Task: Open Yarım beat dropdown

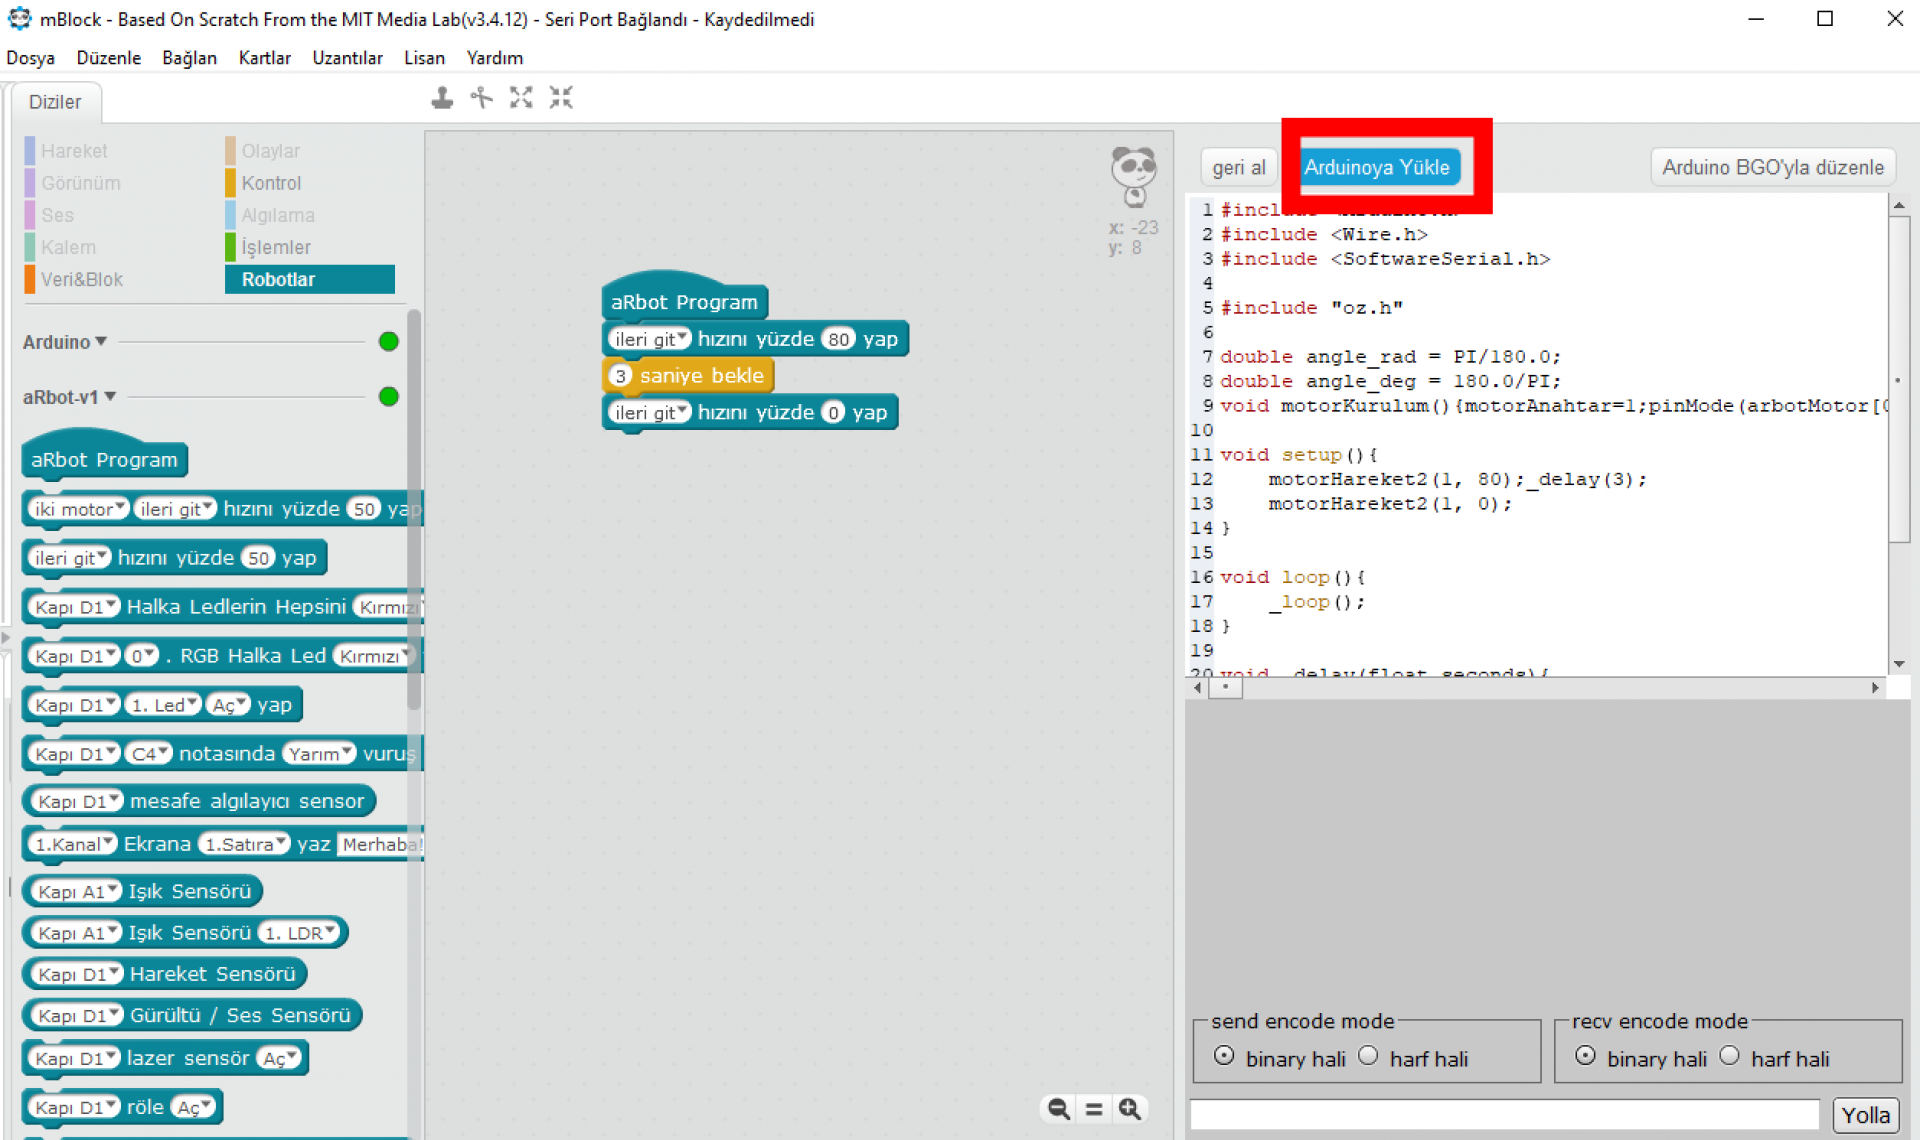Action: tap(319, 754)
